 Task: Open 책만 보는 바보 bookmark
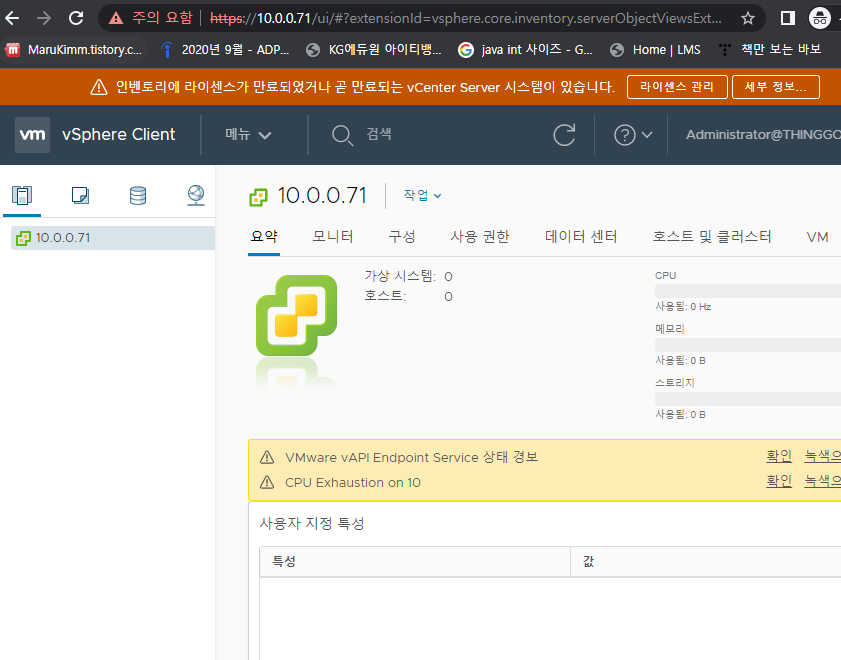tap(770, 50)
